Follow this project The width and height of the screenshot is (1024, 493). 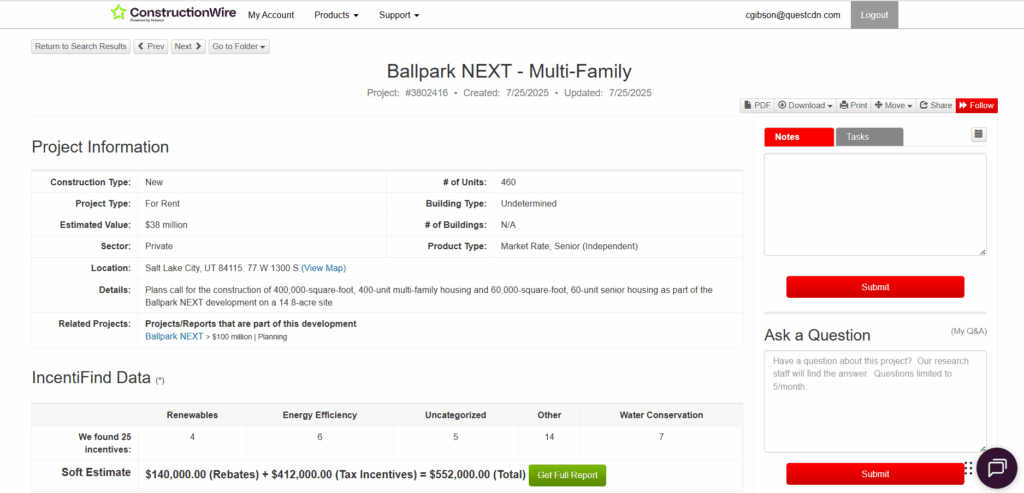tap(976, 105)
